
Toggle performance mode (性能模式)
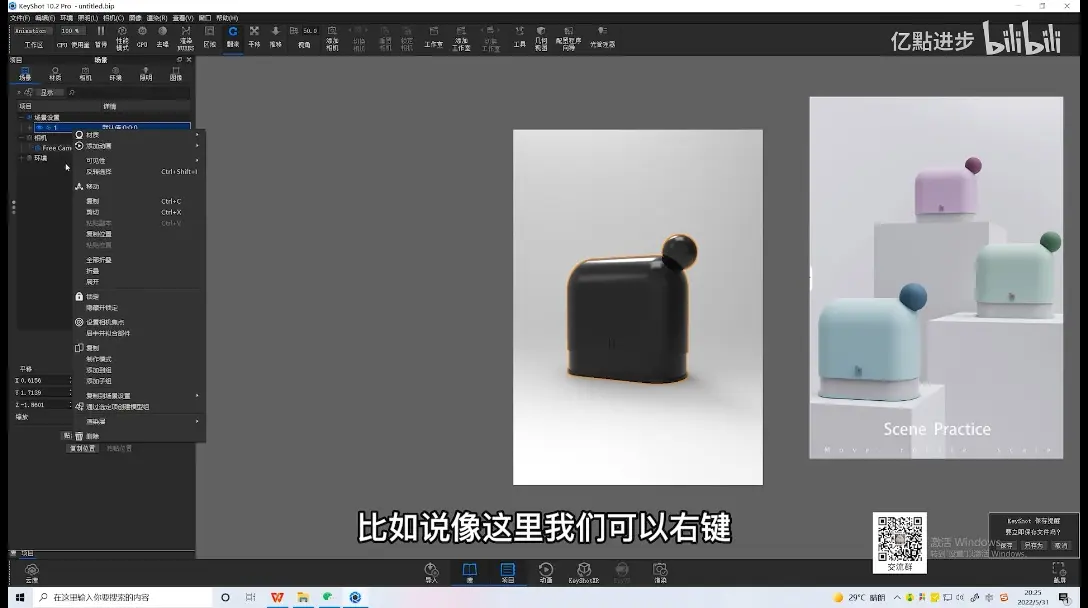[x=122, y=37]
